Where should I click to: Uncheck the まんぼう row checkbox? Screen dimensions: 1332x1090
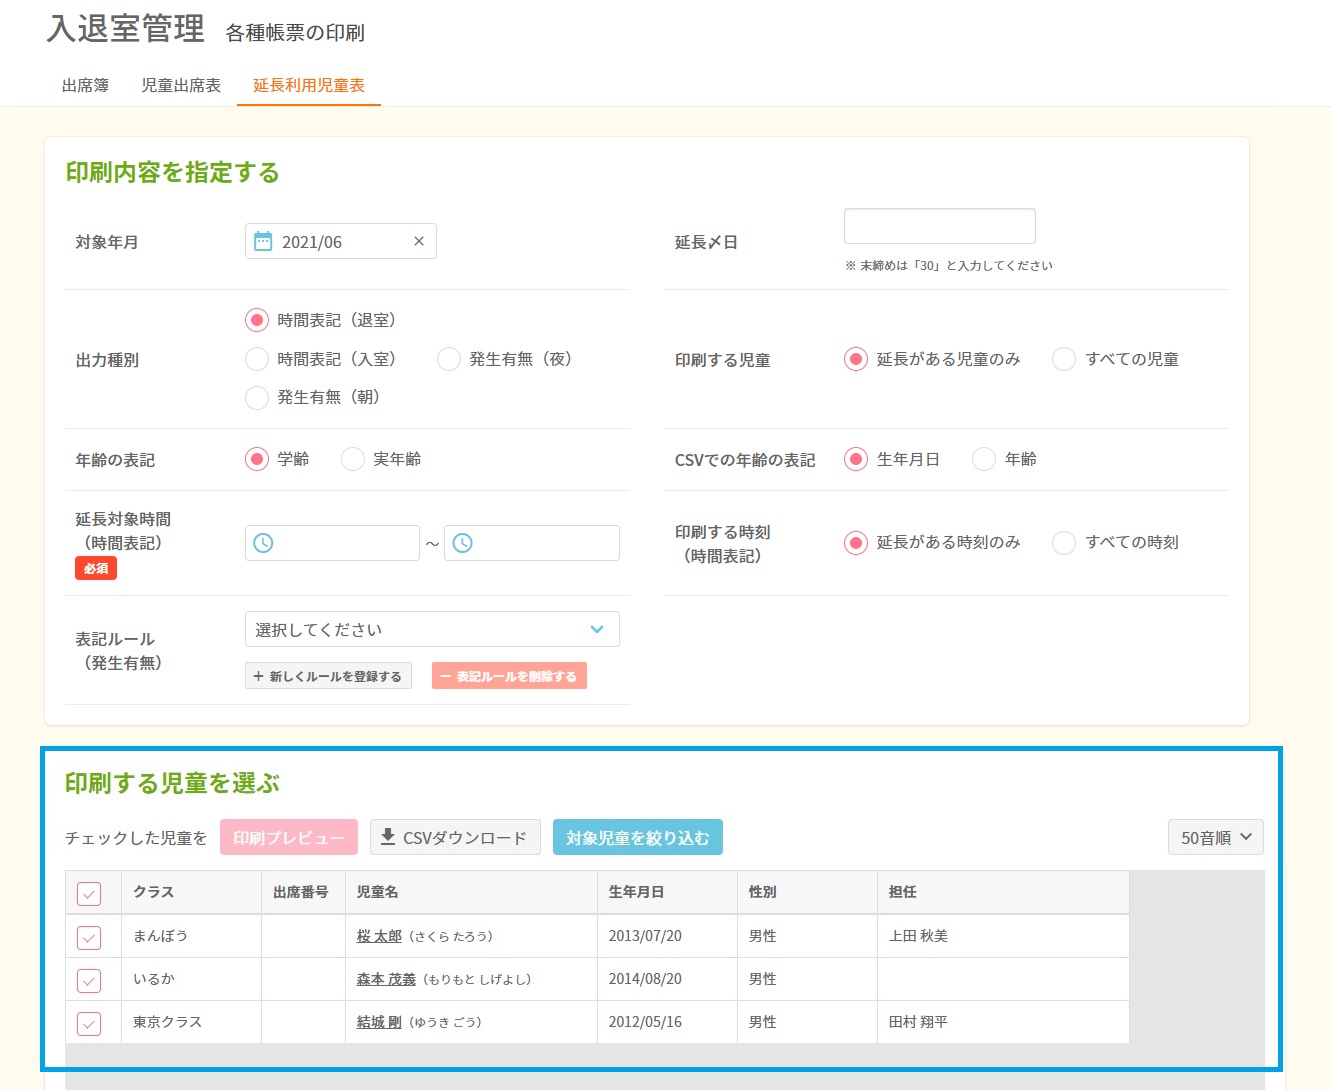click(x=89, y=937)
